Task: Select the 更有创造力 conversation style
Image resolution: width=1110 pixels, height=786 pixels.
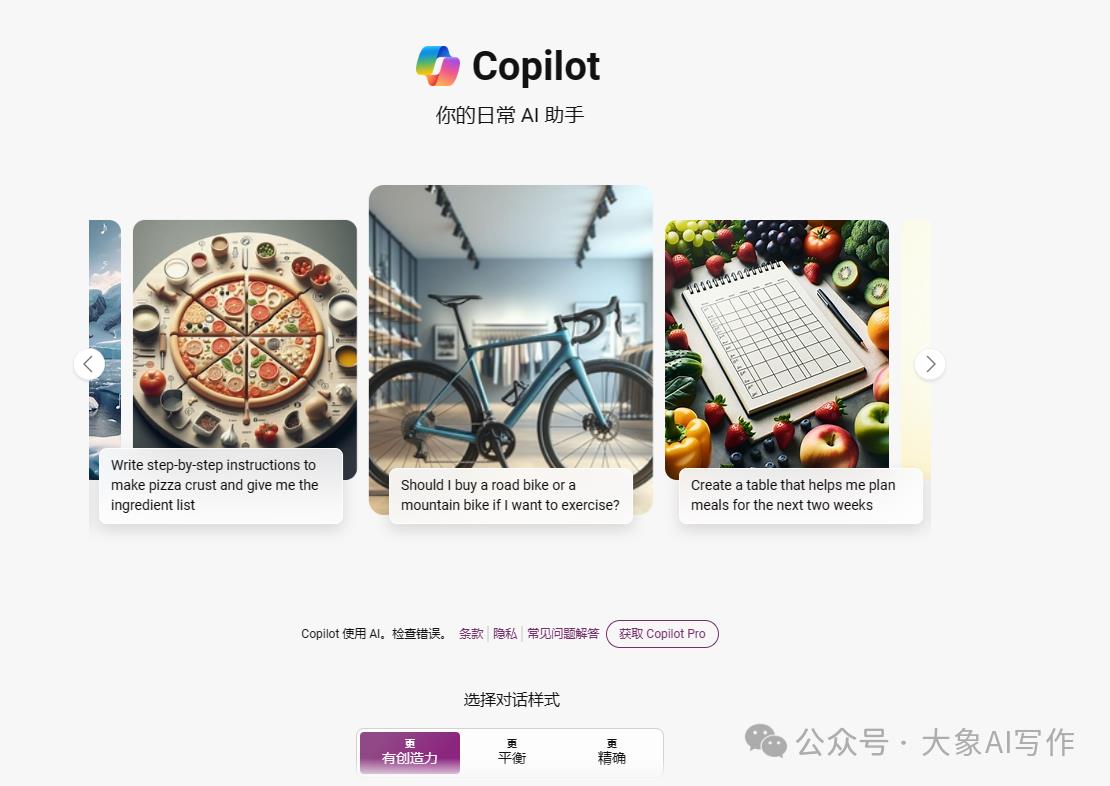Action: pos(410,752)
